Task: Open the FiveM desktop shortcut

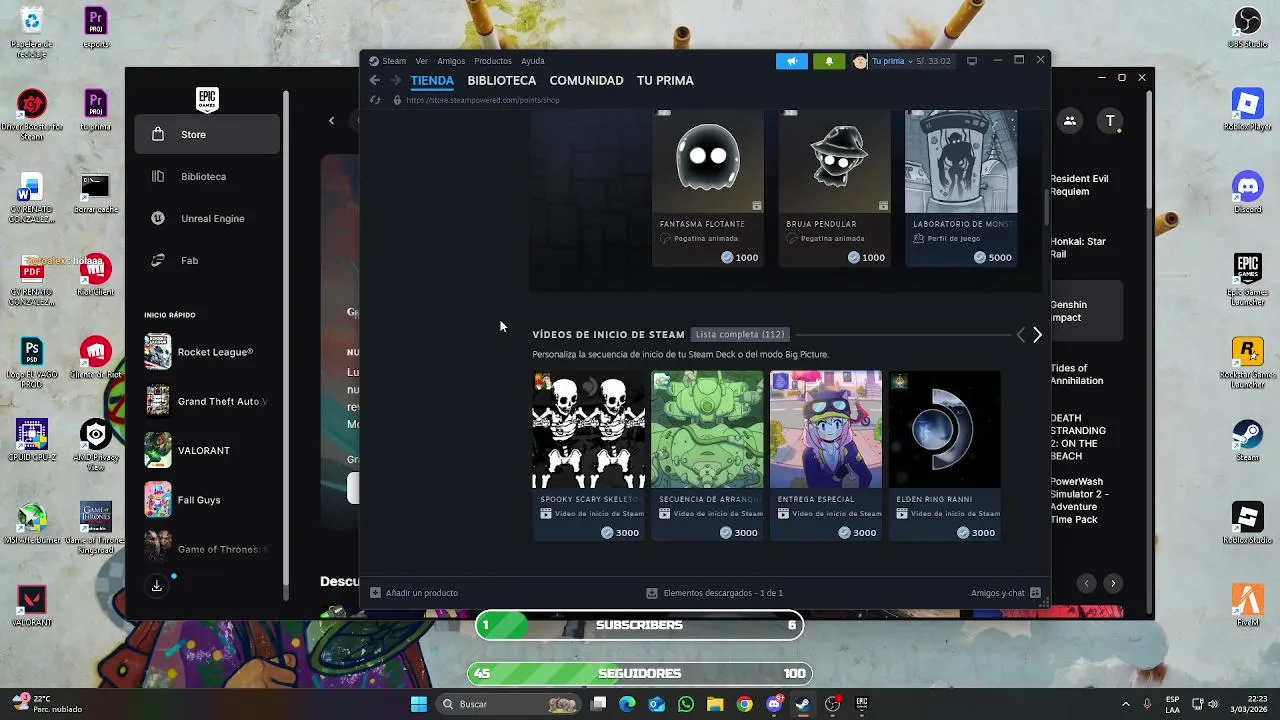Action: (x=1247, y=604)
